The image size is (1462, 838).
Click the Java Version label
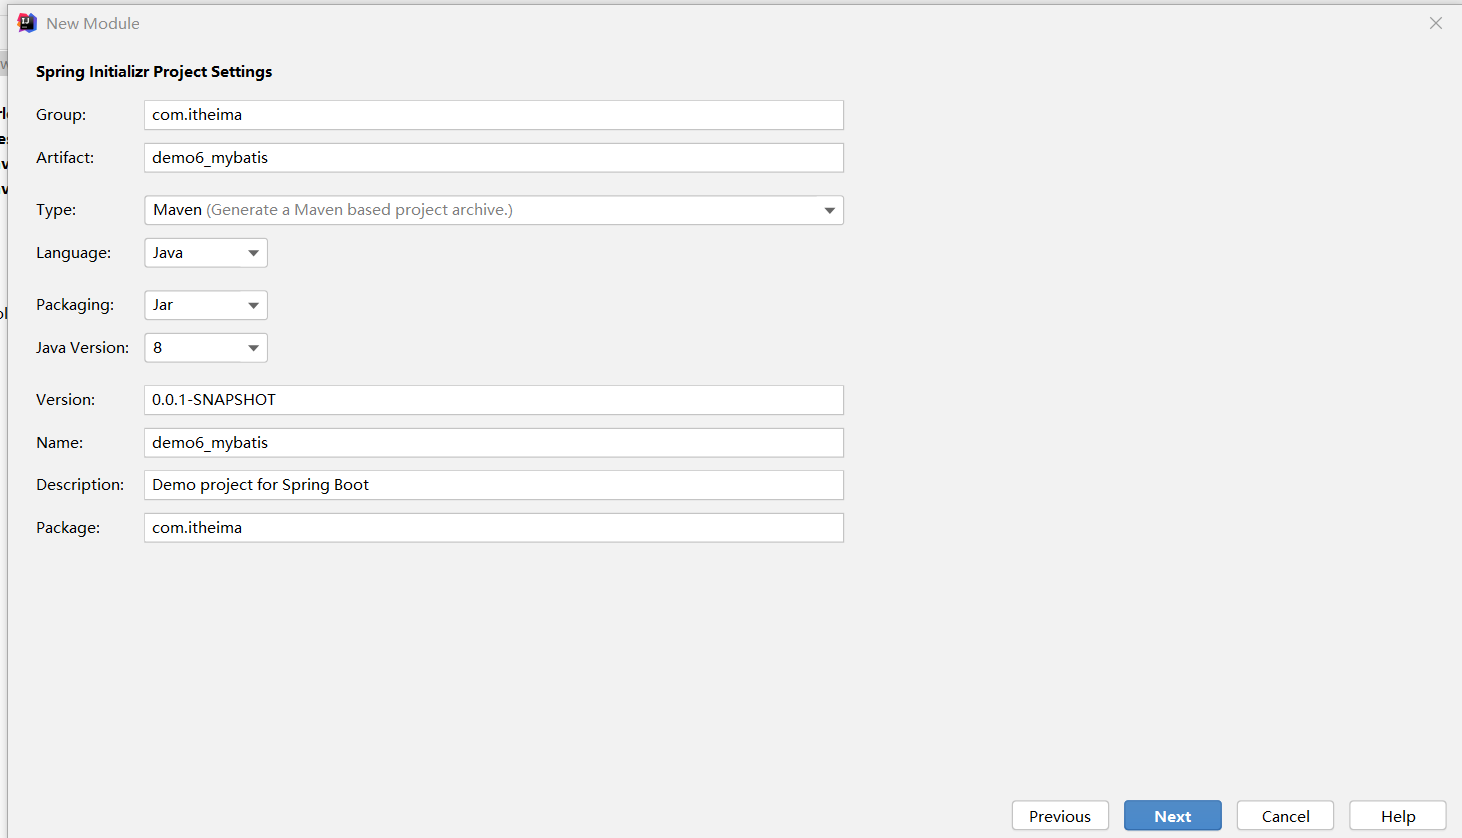82,348
